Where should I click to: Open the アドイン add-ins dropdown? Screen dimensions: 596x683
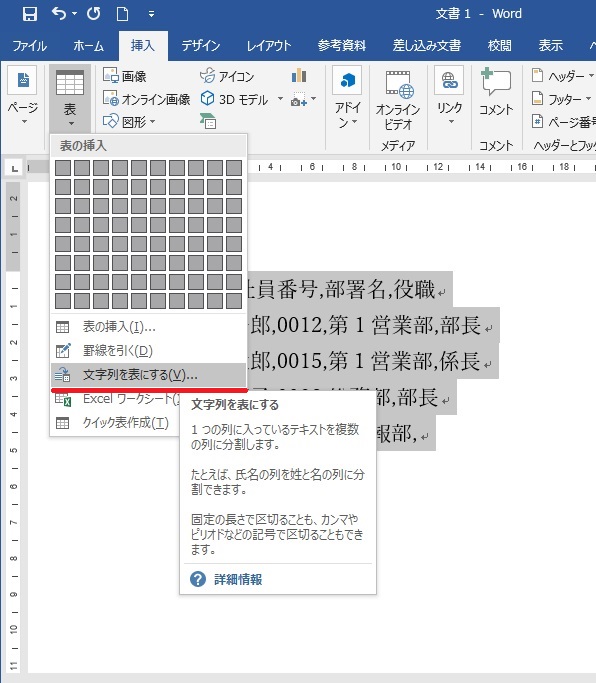tap(348, 98)
